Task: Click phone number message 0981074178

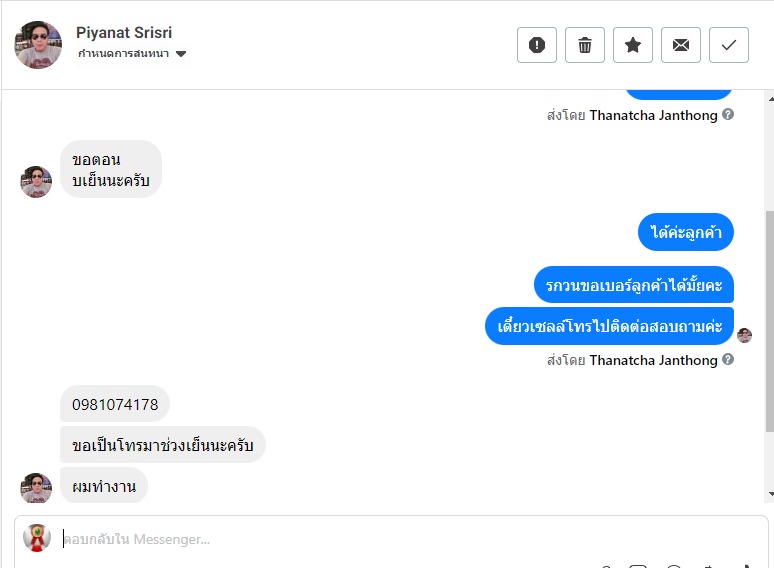Action: pyautogui.click(x=115, y=405)
